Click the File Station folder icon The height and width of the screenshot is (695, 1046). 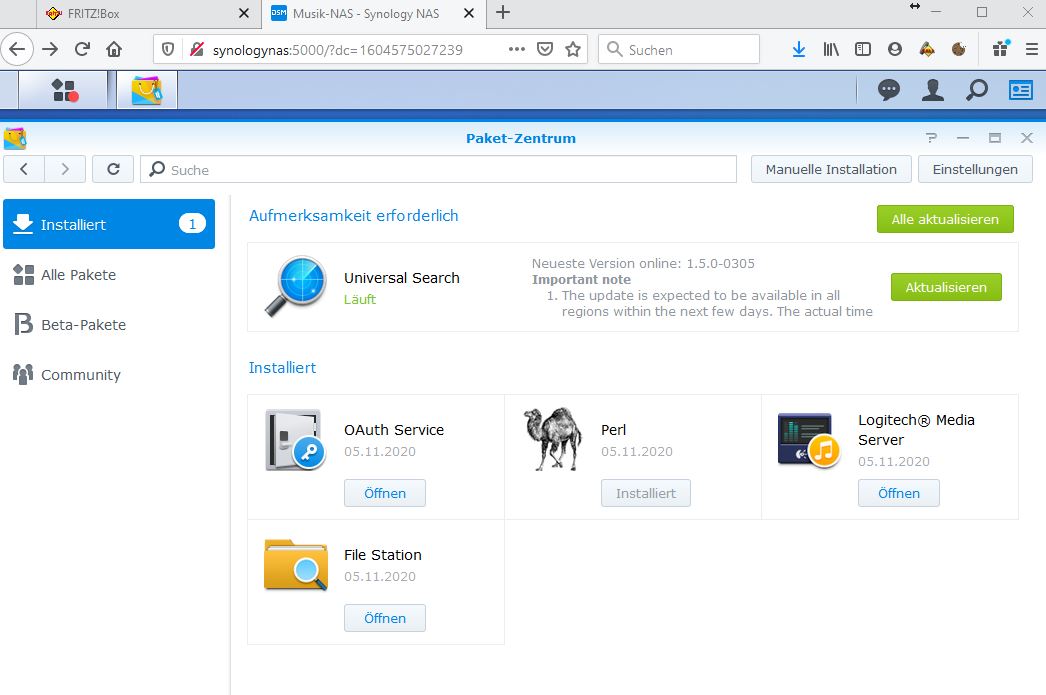[296, 565]
